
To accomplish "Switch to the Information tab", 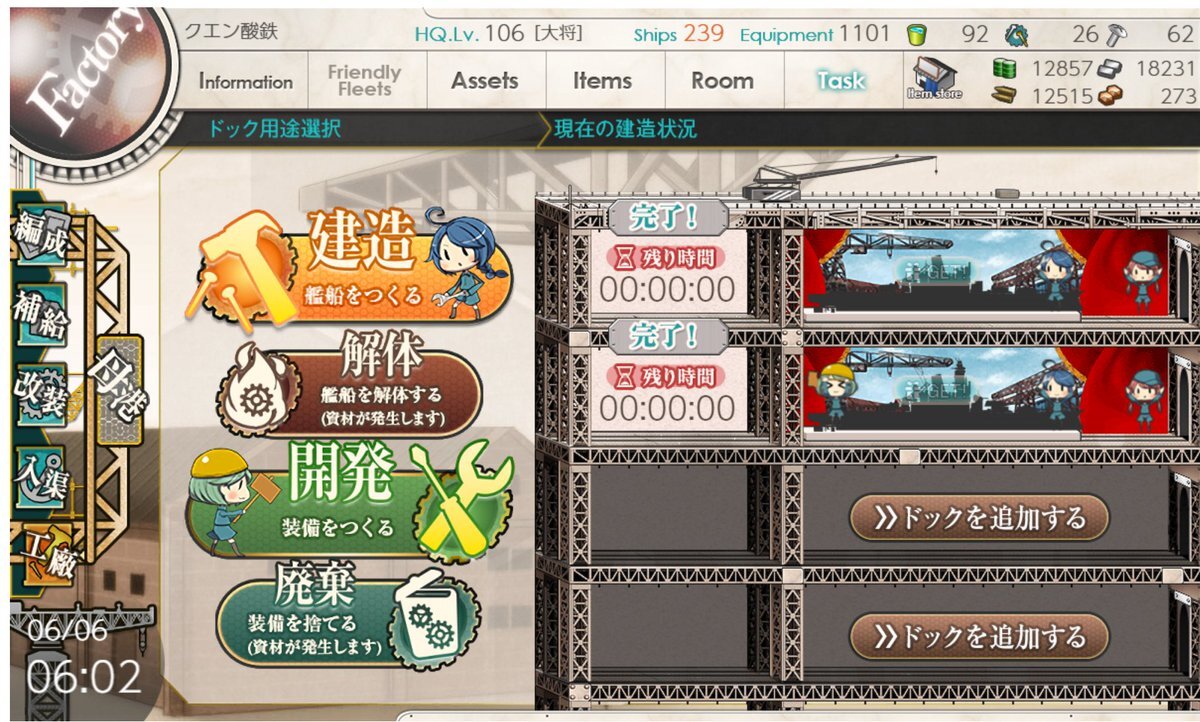I will click(x=246, y=81).
